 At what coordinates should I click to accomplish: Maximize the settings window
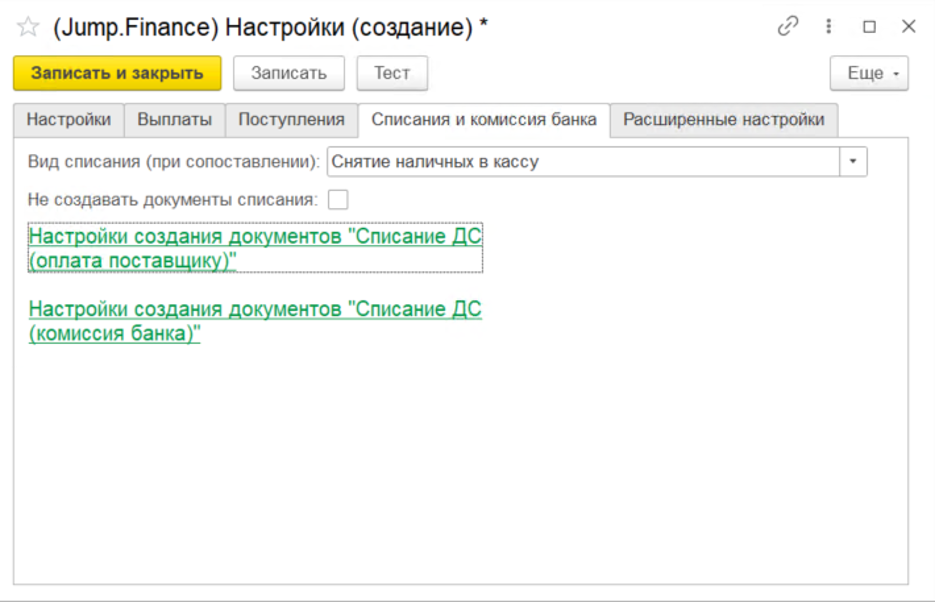click(x=869, y=27)
